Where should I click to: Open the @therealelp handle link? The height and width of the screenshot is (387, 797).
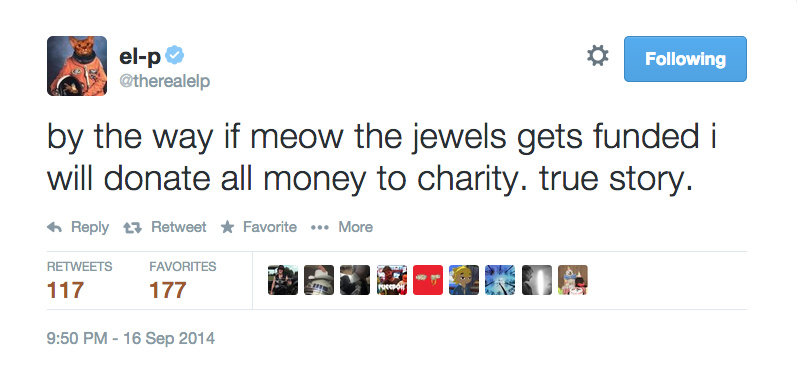pyautogui.click(x=164, y=81)
